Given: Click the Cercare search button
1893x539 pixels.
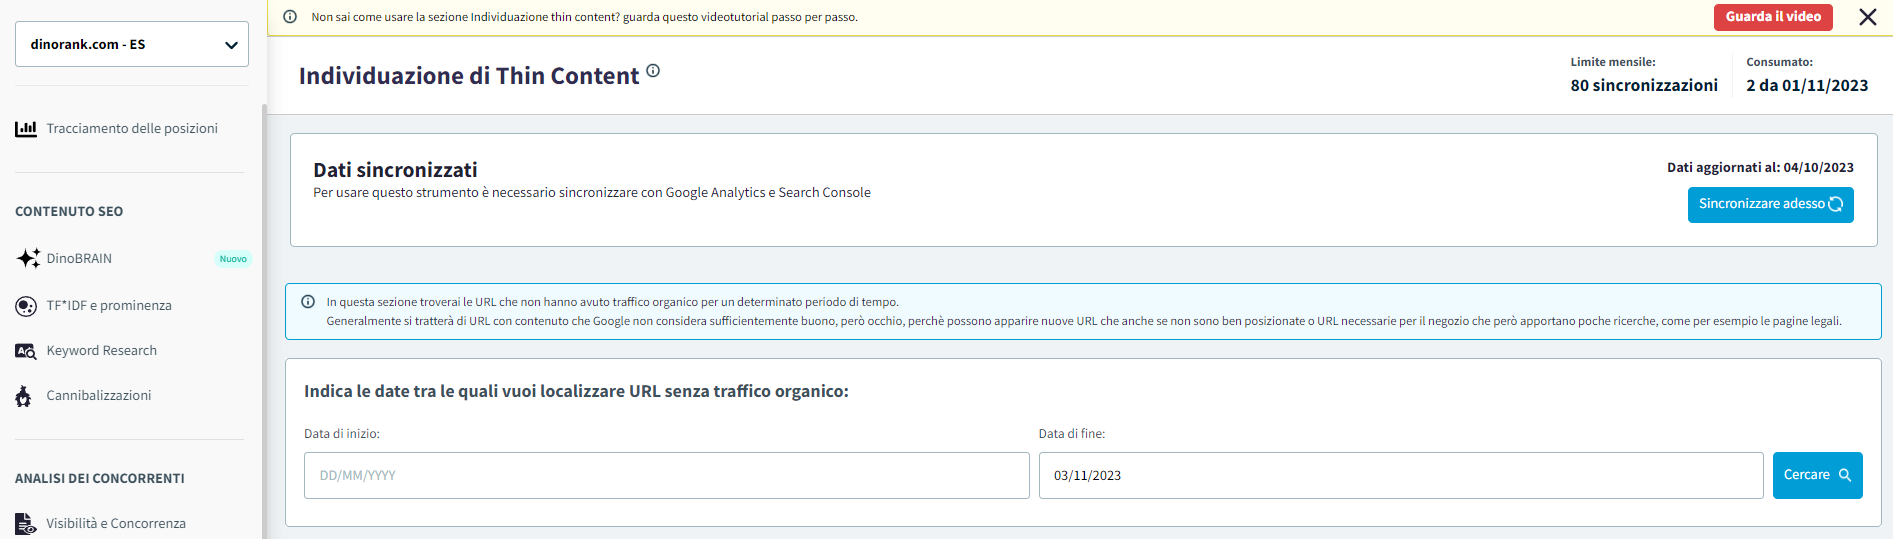Looking at the screenshot, I should (x=1816, y=475).
